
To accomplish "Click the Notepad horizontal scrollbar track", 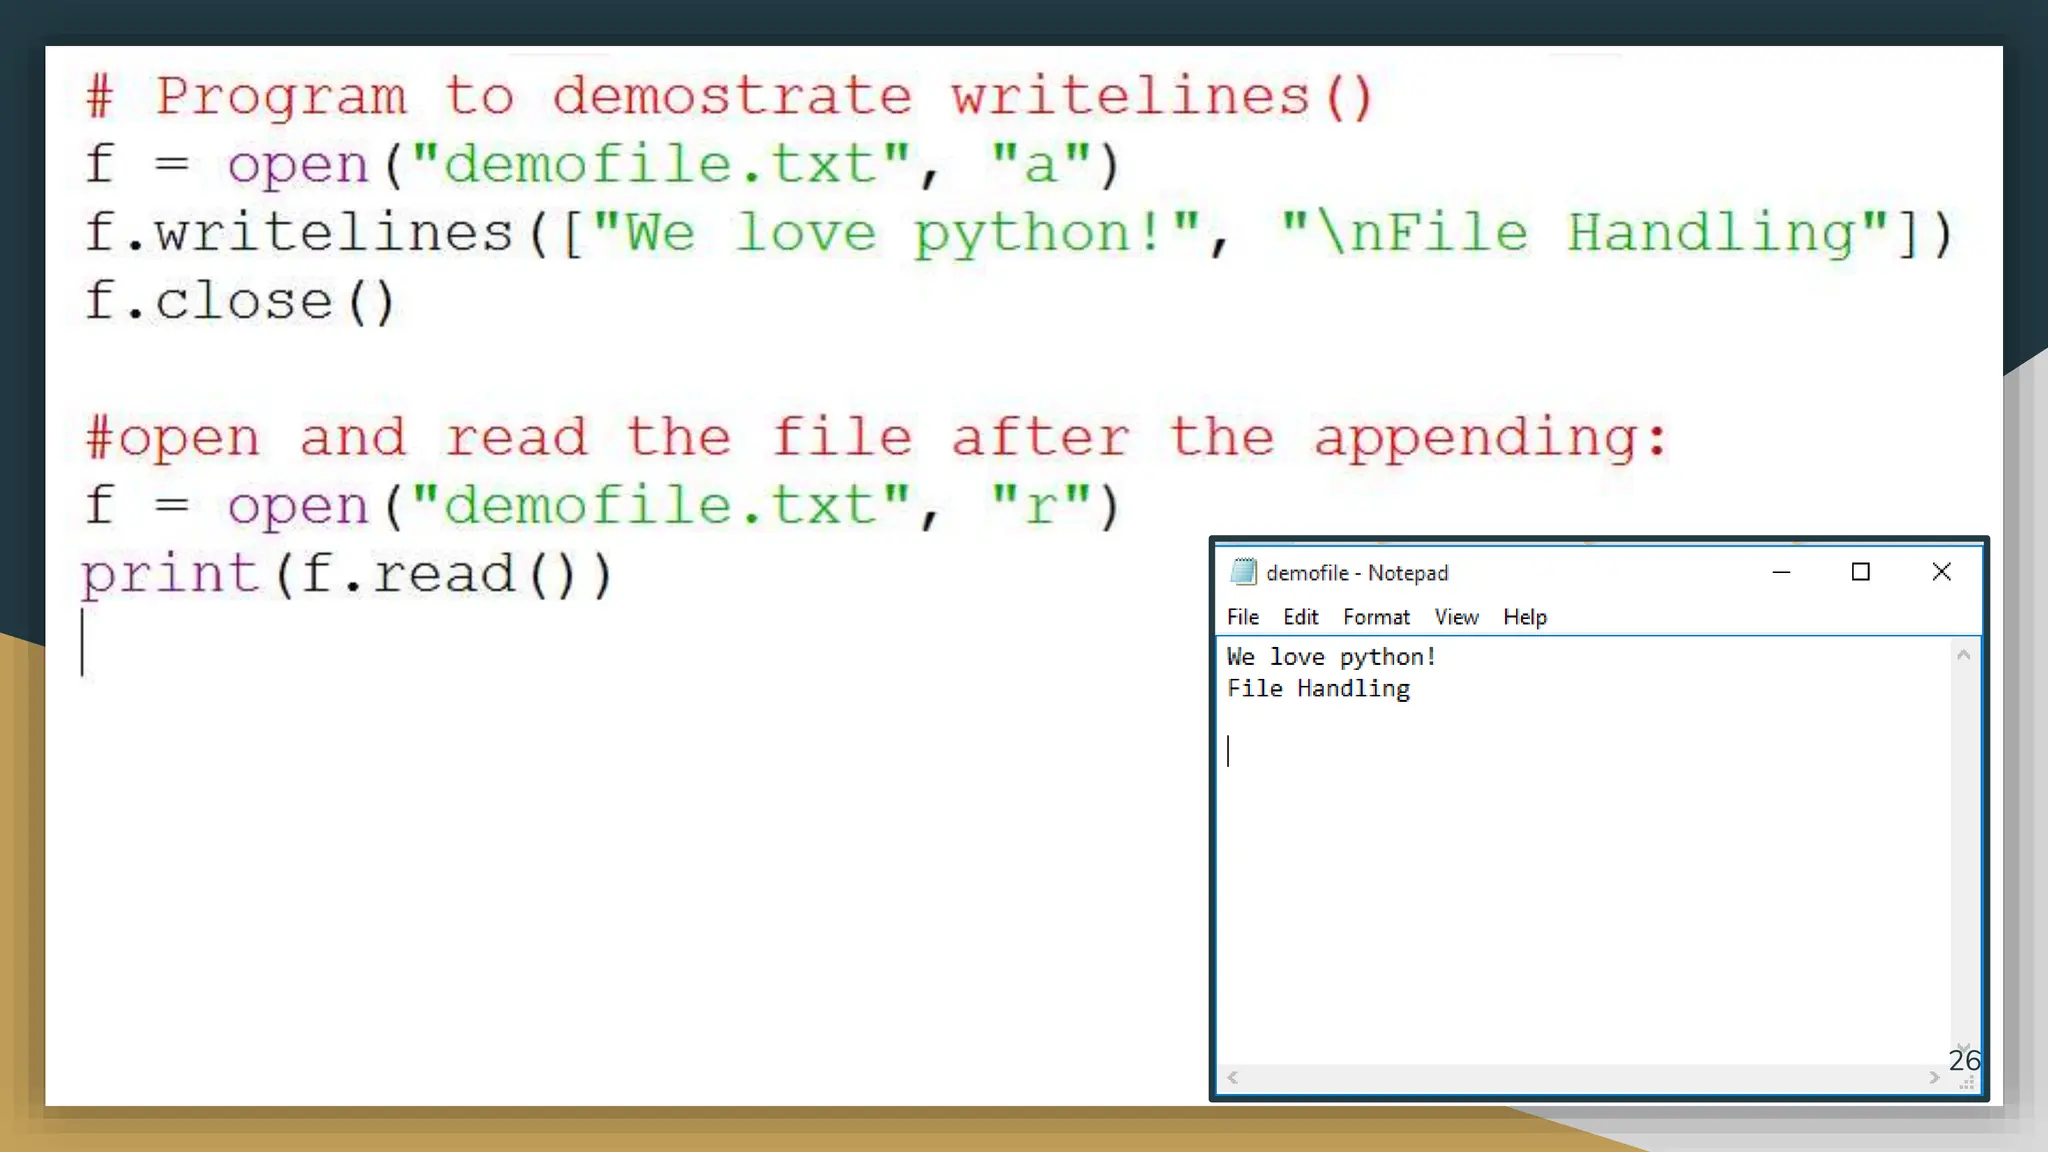I will [x=1580, y=1077].
